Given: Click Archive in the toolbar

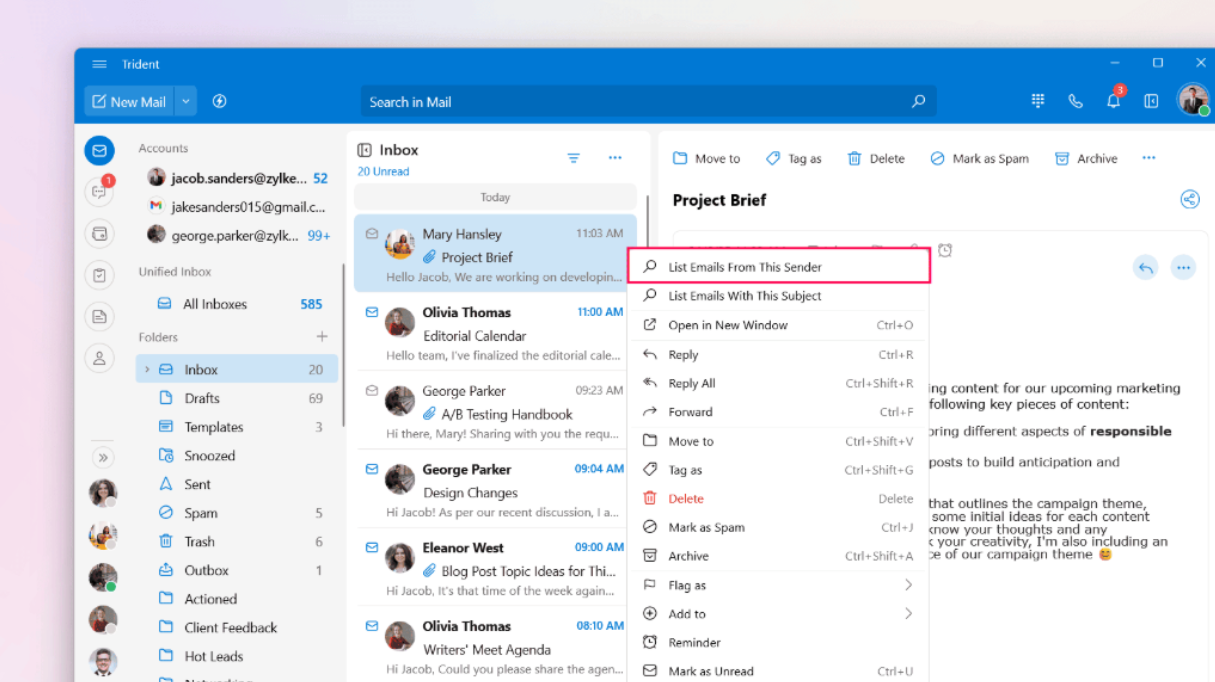Looking at the screenshot, I should click(x=1086, y=158).
